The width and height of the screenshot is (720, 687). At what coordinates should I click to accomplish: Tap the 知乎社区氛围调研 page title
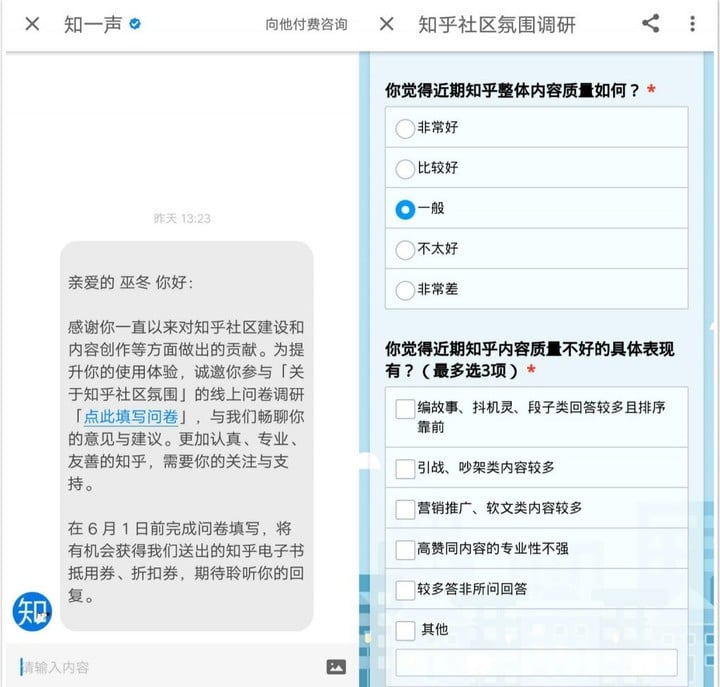coord(497,24)
